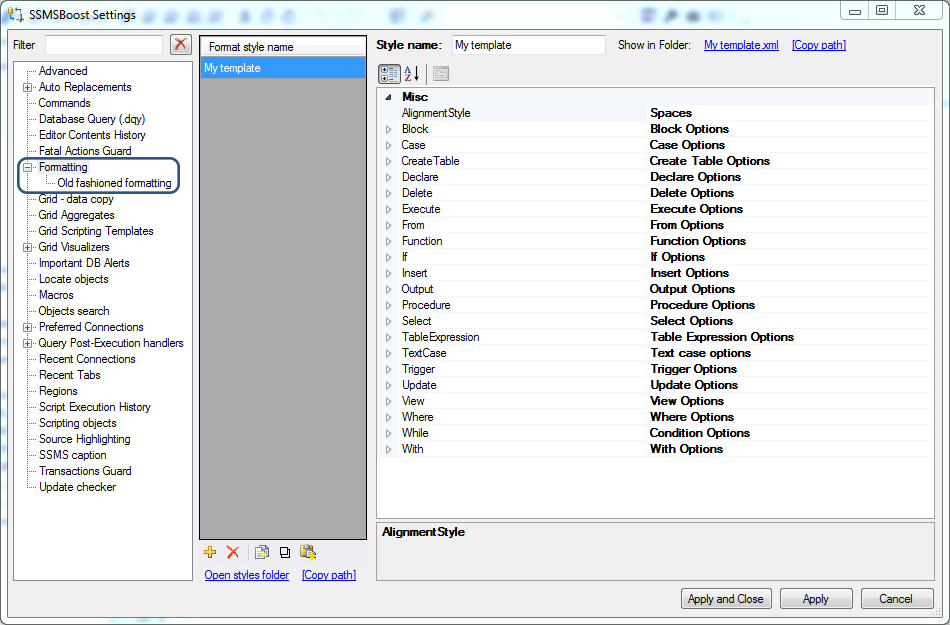
Task: Click the Categorized view icon in the property grid
Action: coord(389,74)
